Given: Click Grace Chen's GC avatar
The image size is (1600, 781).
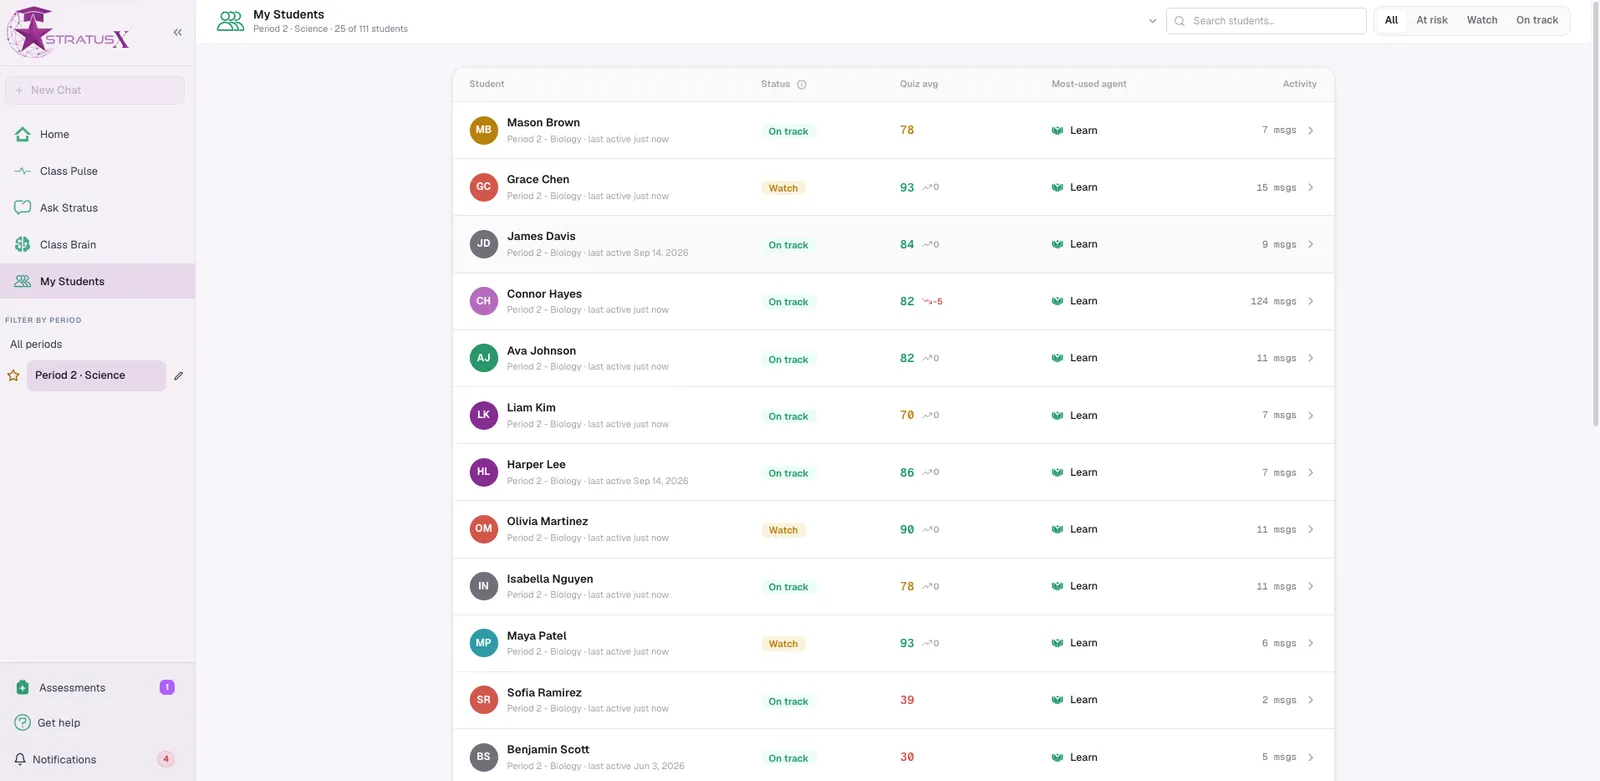Looking at the screenshot, I should (x=484, y=187).
